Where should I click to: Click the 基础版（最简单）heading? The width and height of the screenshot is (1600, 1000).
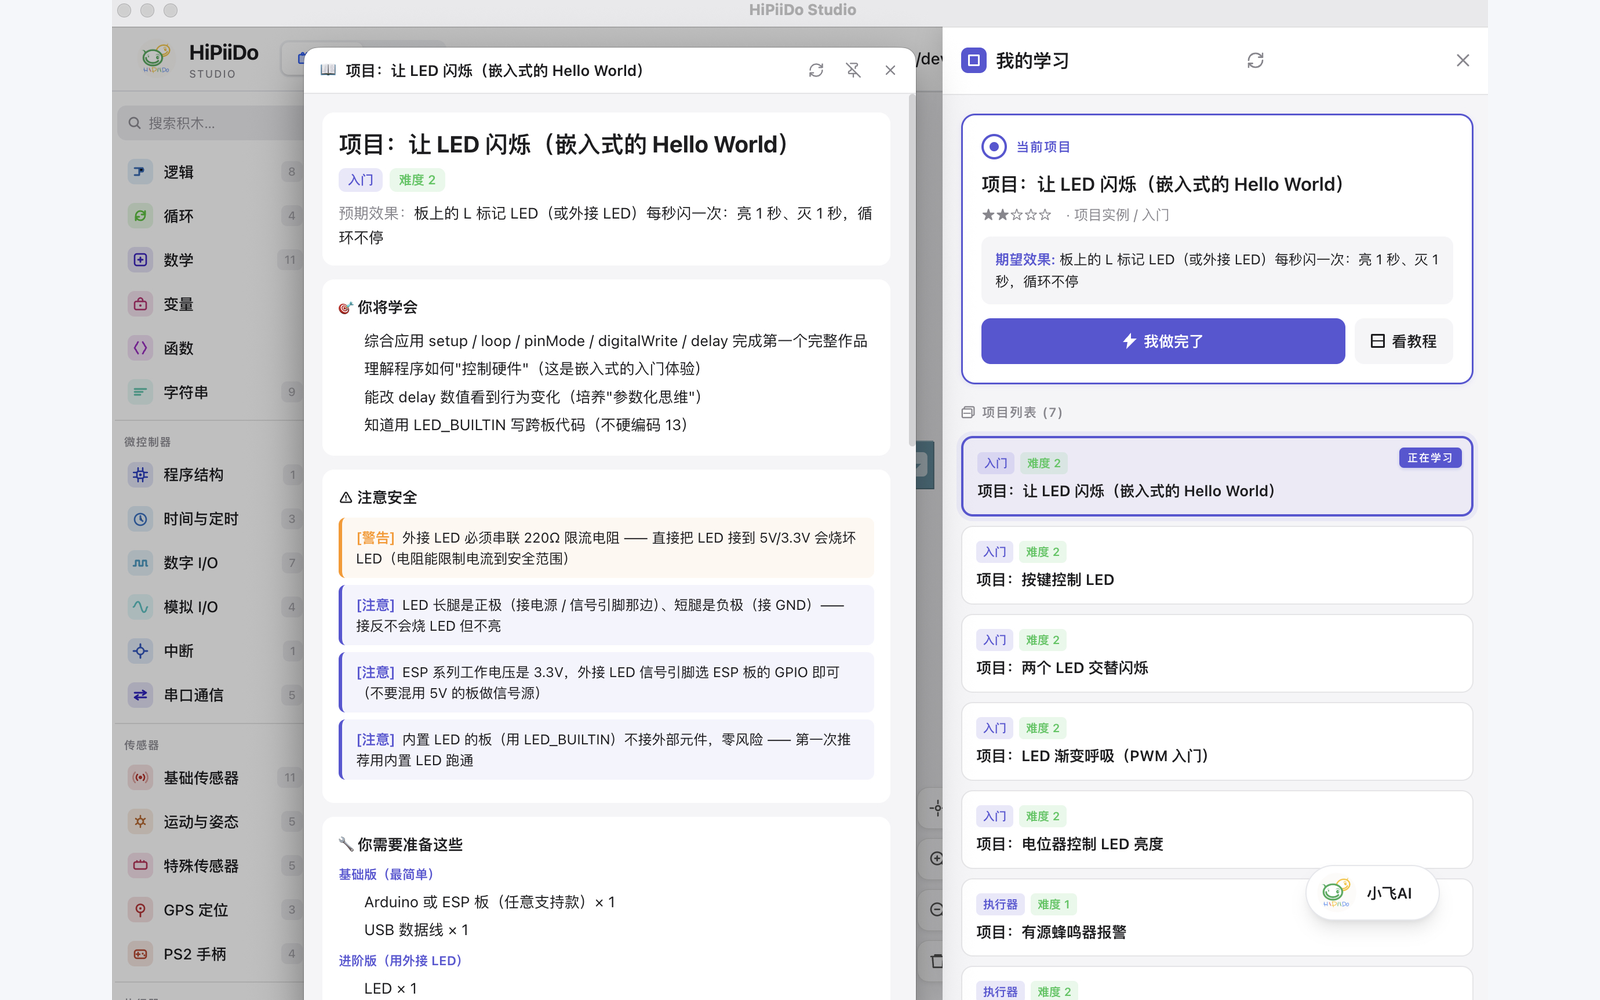coord(386,874)
